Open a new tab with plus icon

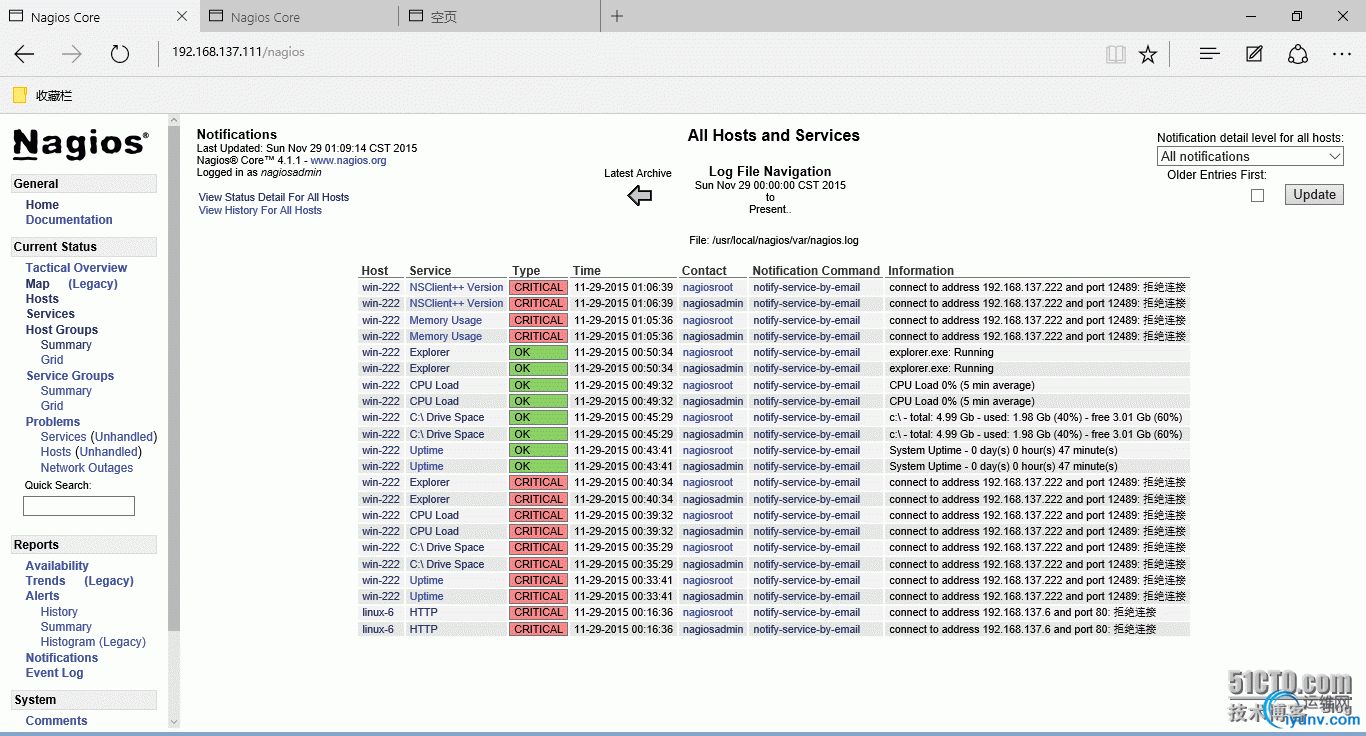point(617,16)
